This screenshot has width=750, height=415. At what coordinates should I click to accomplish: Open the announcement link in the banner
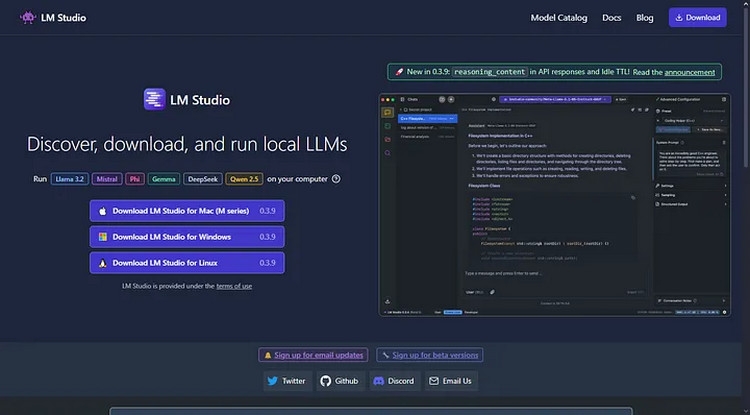689,72
